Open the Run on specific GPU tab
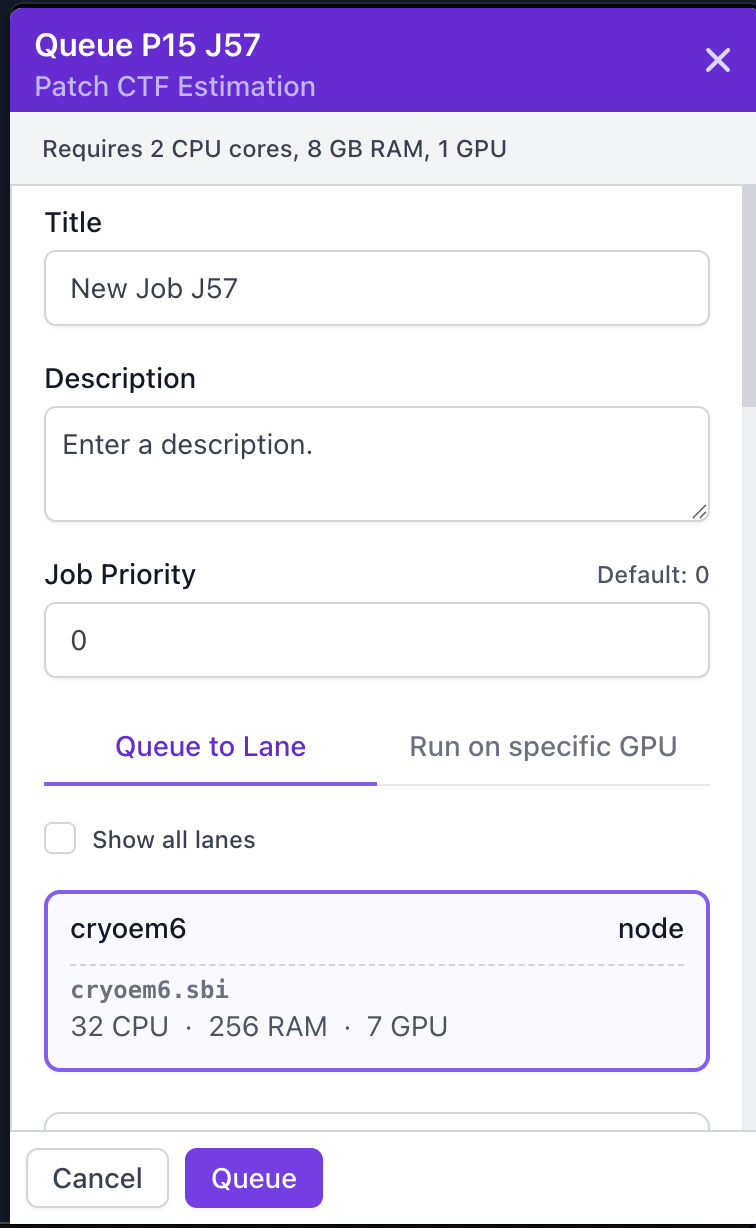Viewport: 756px width, 1228px height. pyautogui.click(x=543, y=747)
